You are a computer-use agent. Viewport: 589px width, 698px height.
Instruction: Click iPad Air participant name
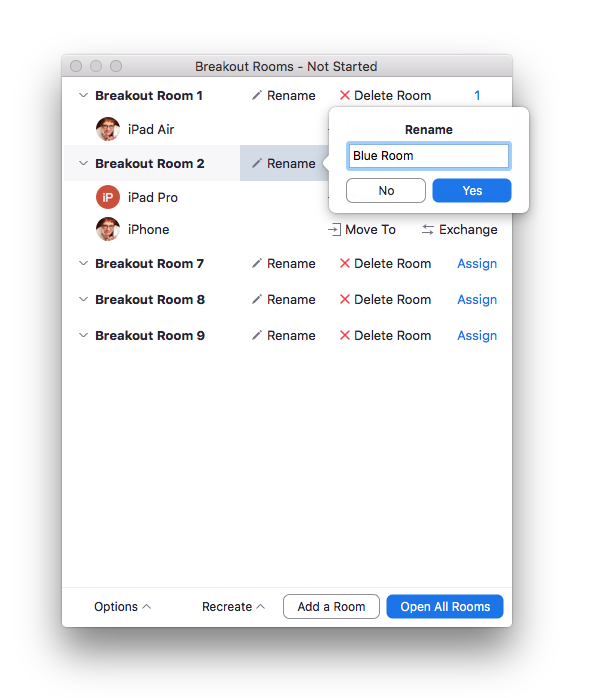[151, 129]
